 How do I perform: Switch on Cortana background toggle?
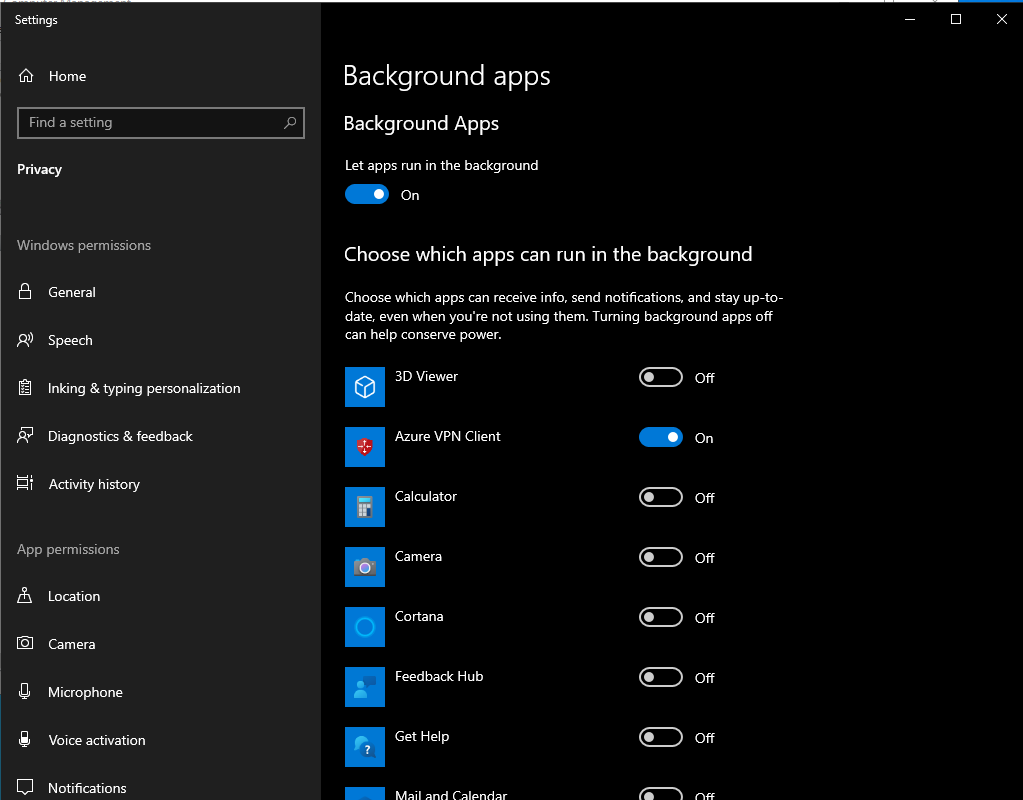pyautogui.click(x=661, y=617)
